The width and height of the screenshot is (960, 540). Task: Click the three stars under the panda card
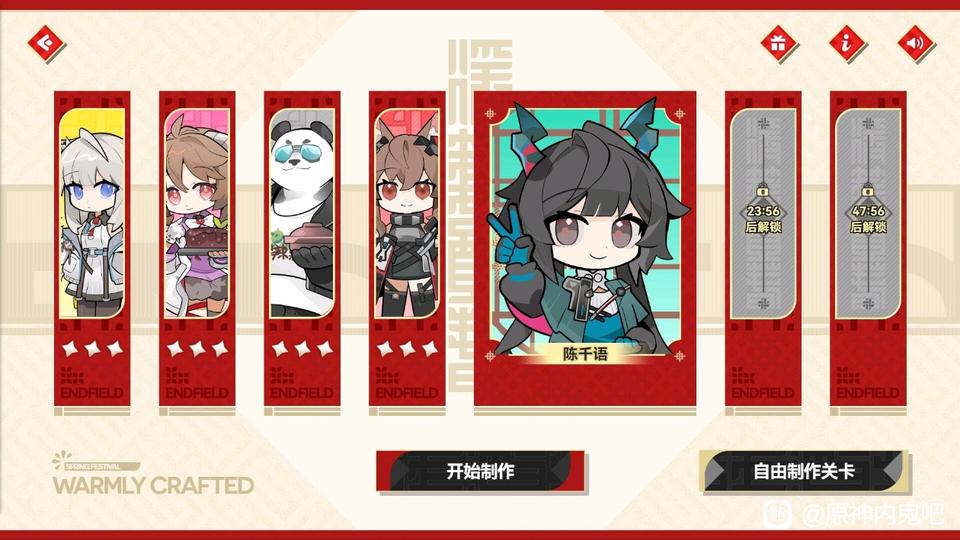click(302, 349)
